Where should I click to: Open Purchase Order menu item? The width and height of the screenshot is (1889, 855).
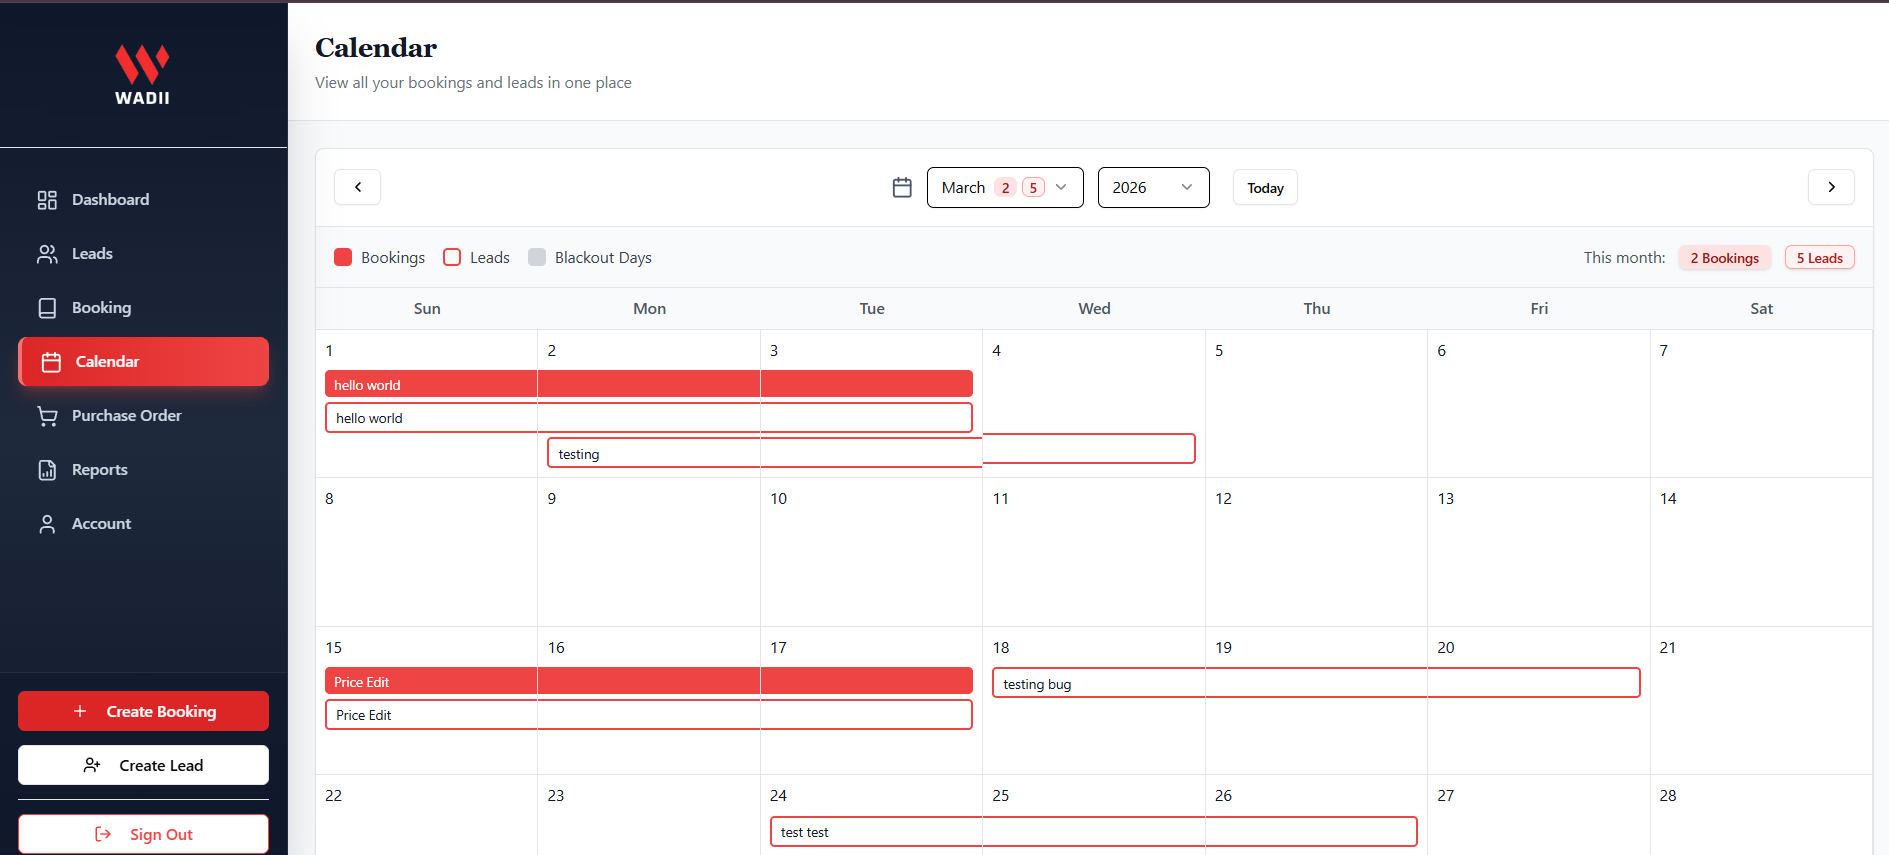[143, 416]
